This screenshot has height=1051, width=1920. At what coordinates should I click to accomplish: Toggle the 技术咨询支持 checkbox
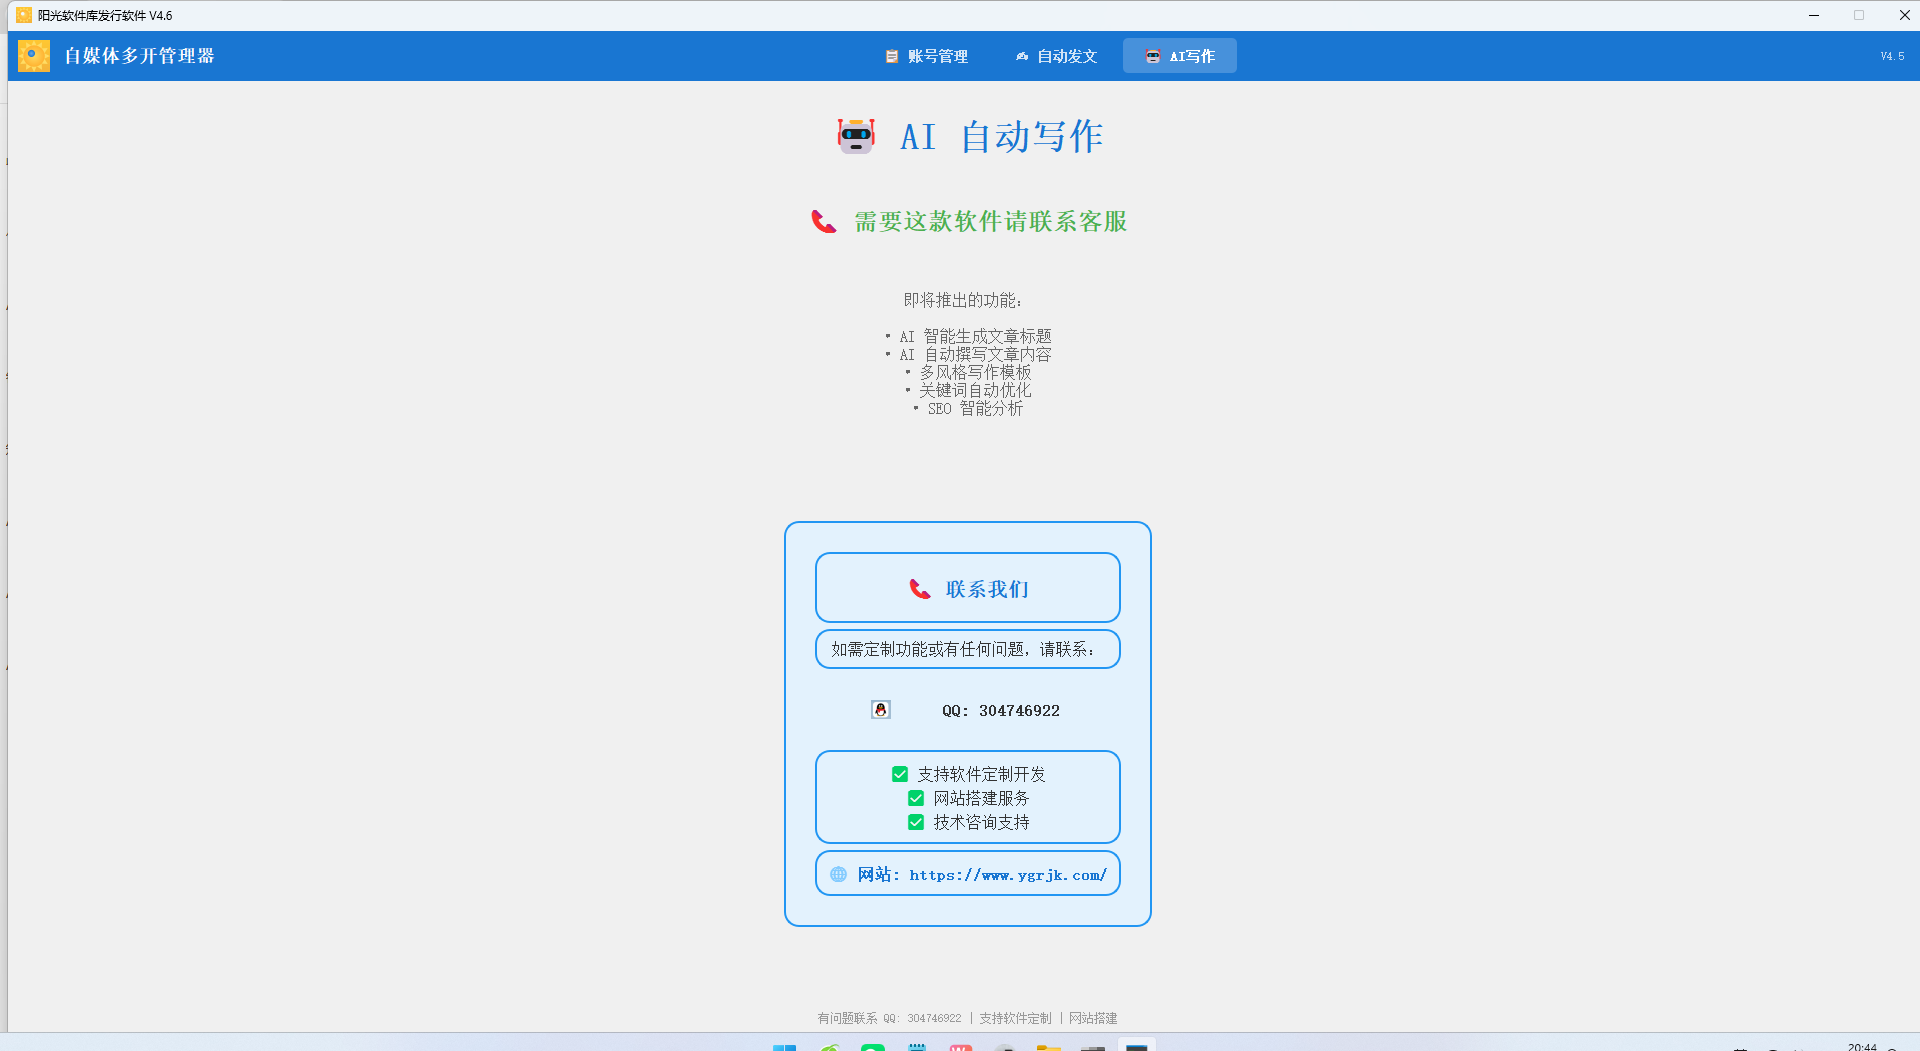point(916,822)
